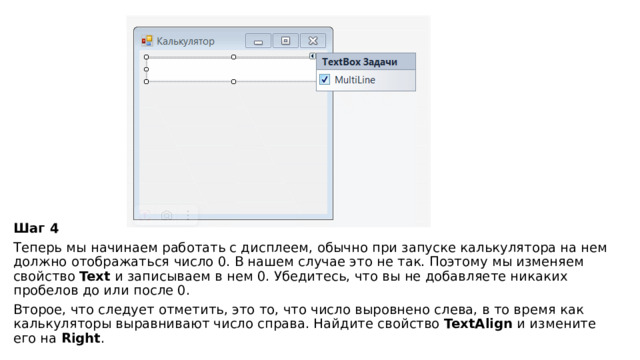Close the Калькулятор window
This screenshot has width=640, height=360.
pyautogui.click(x=313, y=41)
